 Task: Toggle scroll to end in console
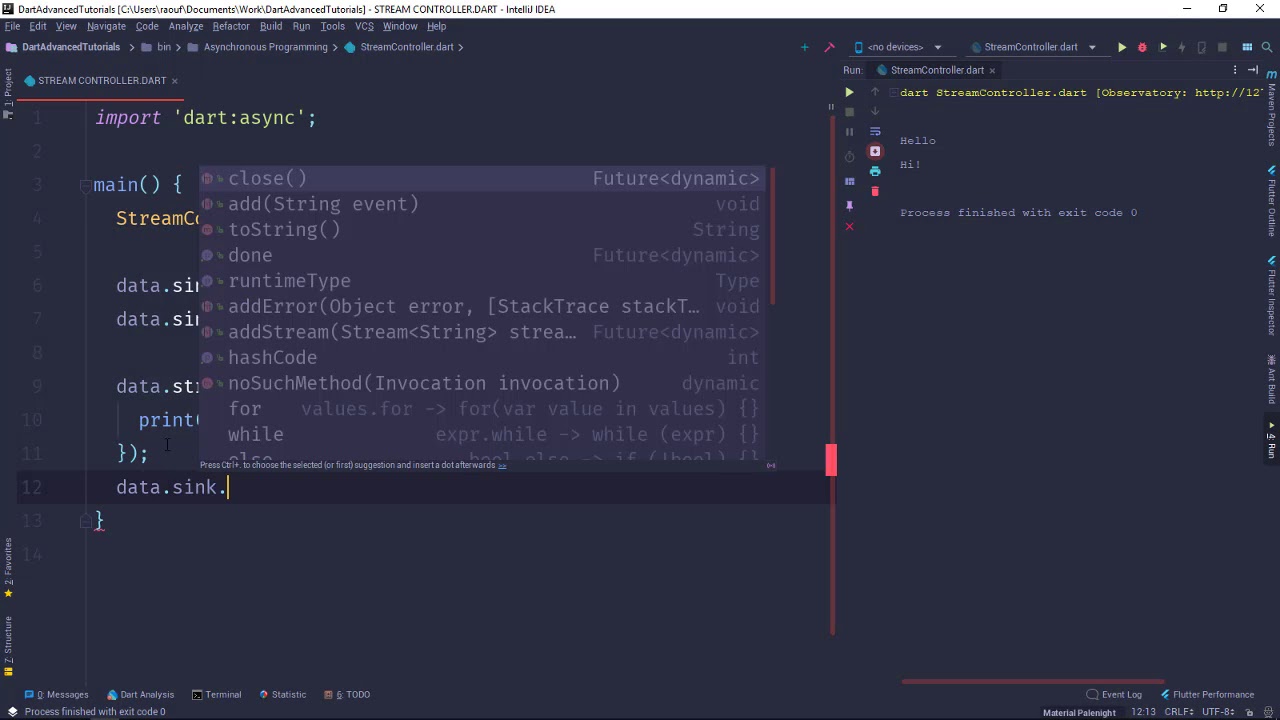875,151
